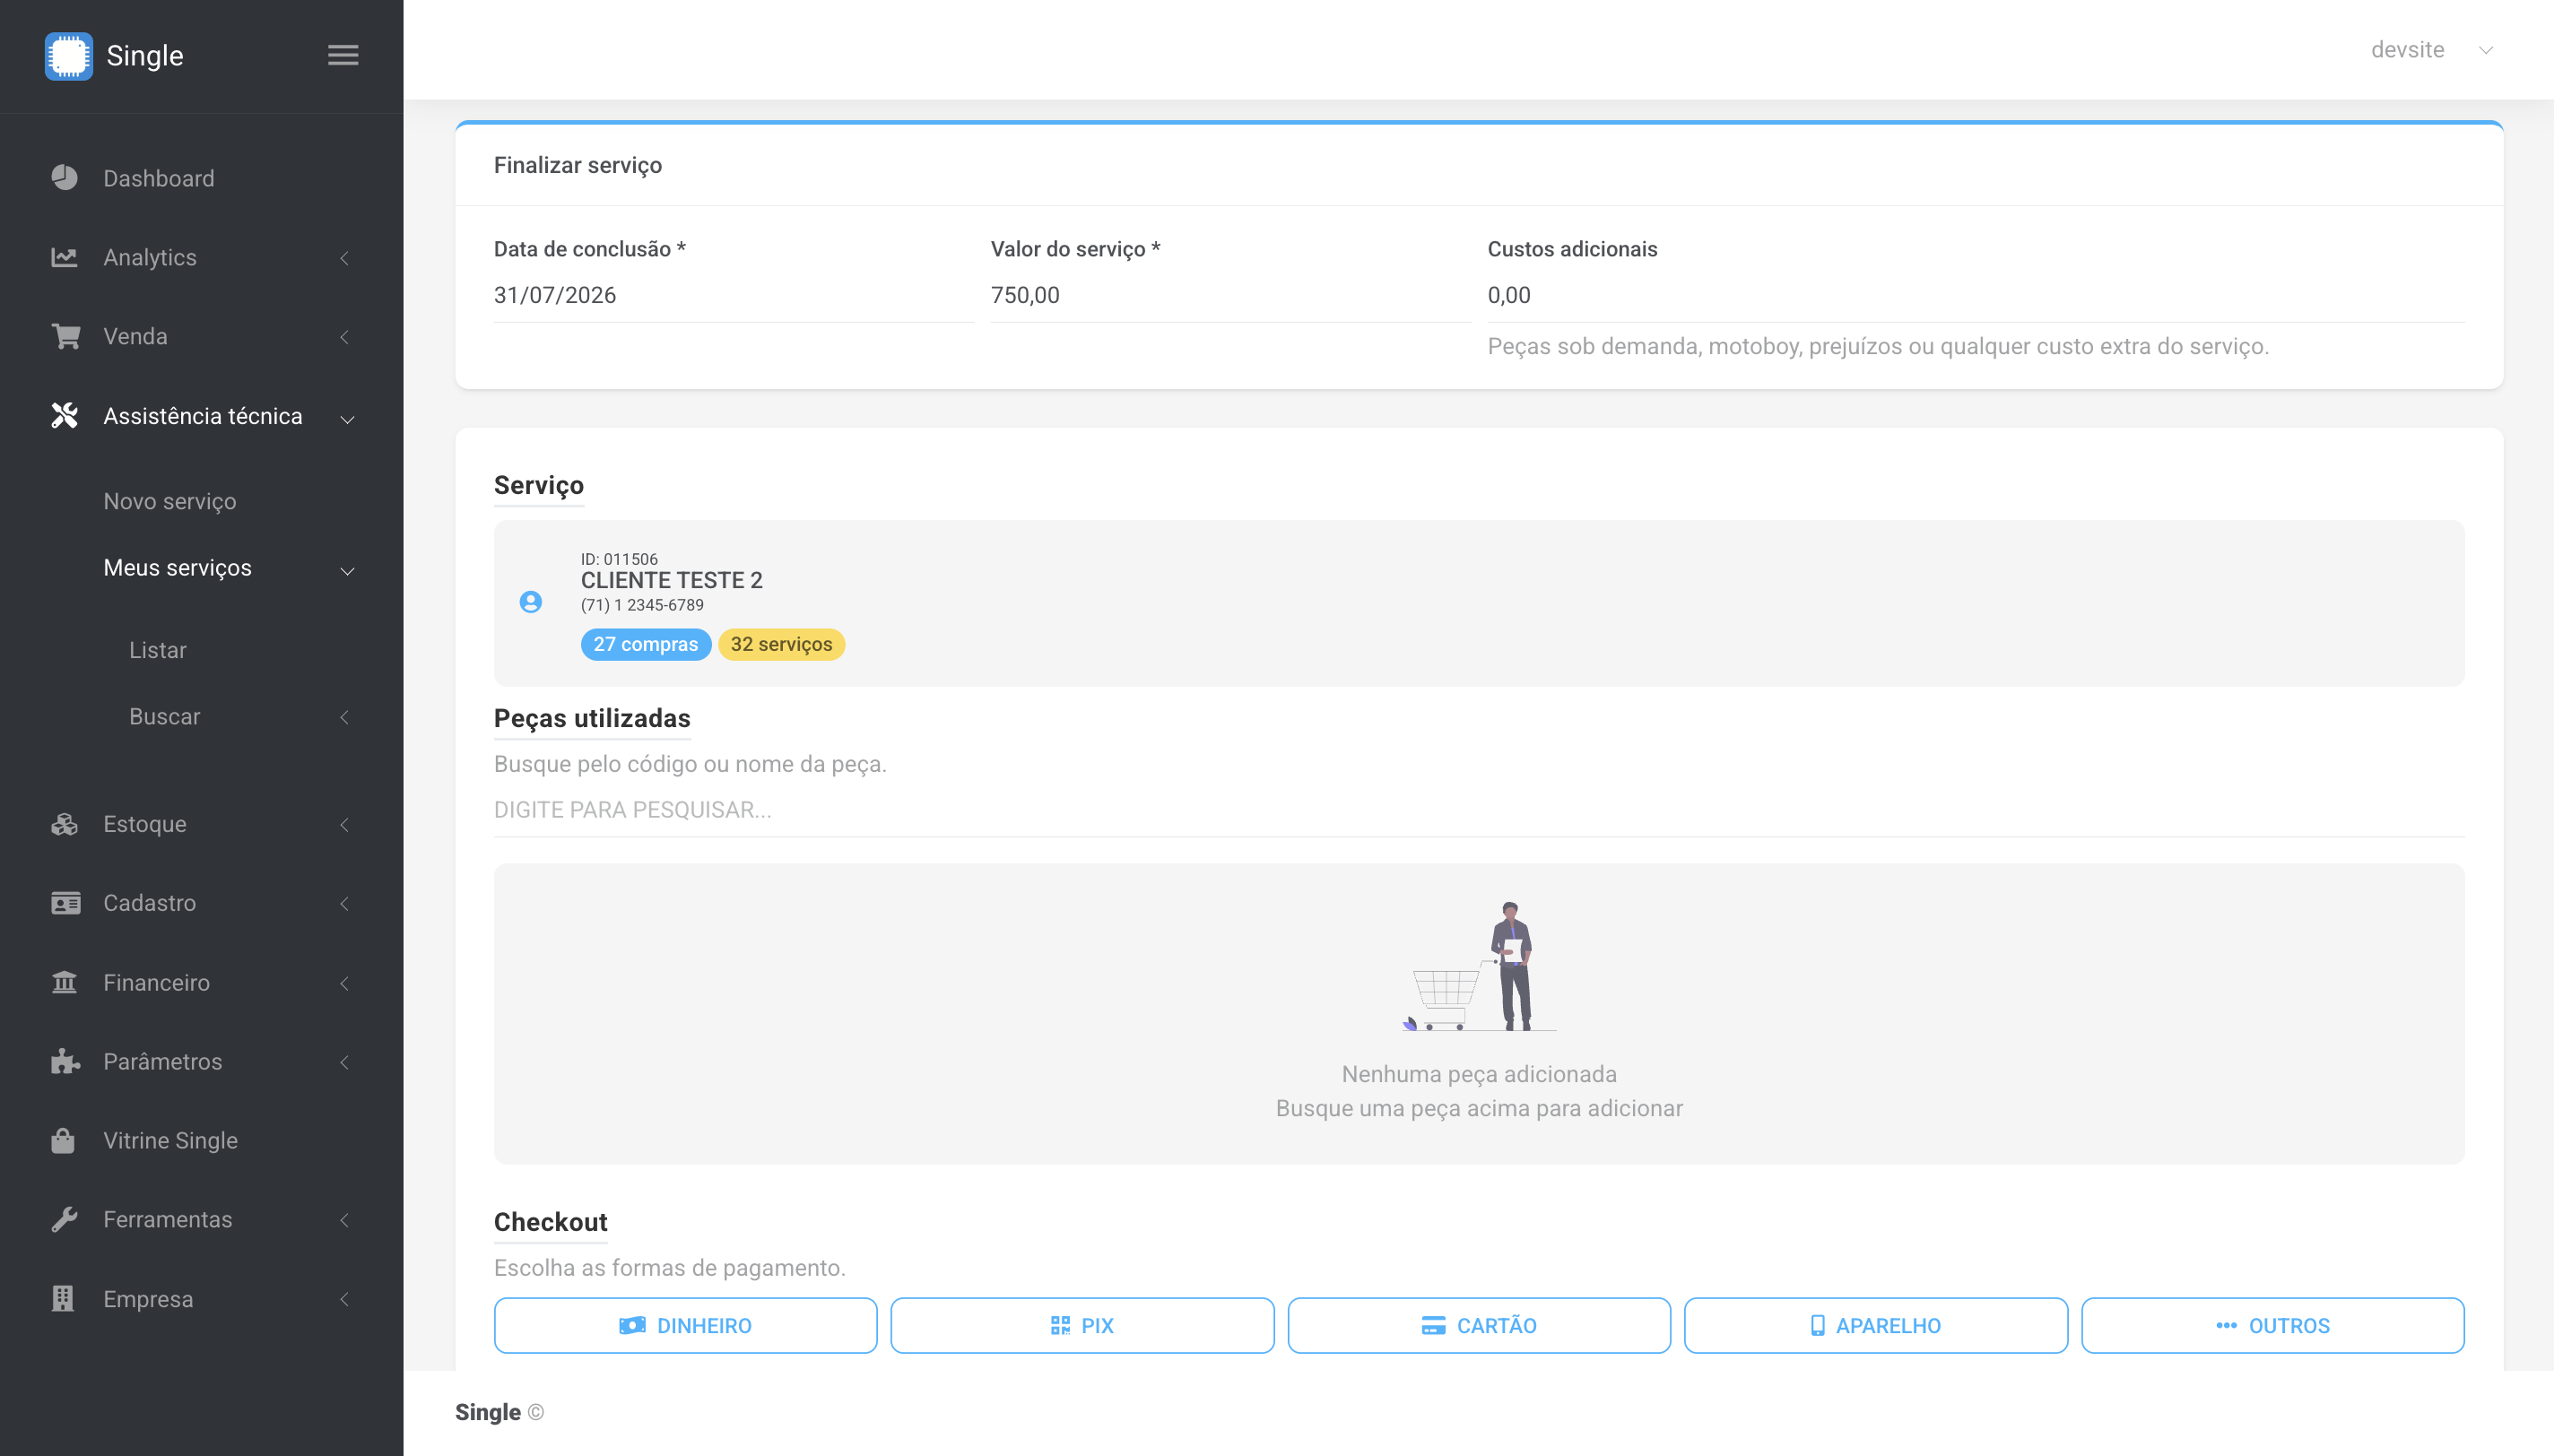Choose CARTÃO payment method
The width and height of the screenshot is (2554, 1456).
1479,1325
